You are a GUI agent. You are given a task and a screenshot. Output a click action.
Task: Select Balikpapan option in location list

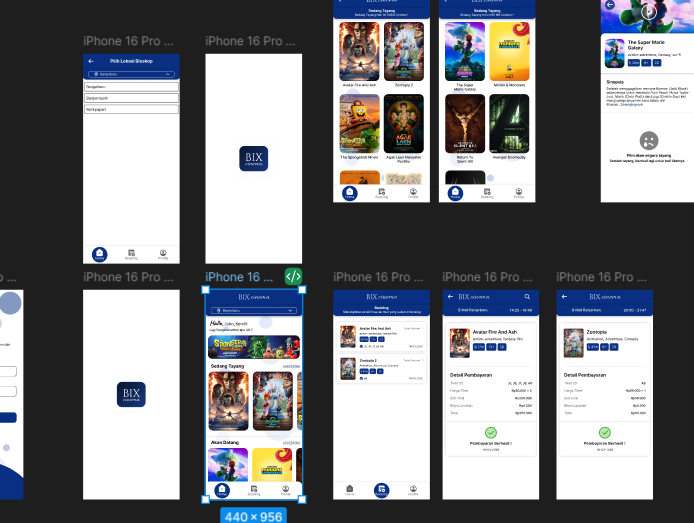pyautogui.click(x=131, y=108)
